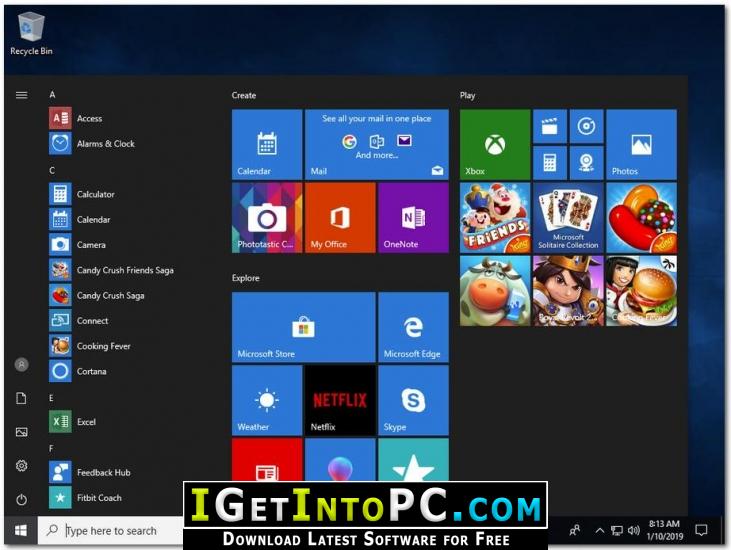Click the Create group heading
The image size is (731, 550).
click(x=244, y=95)
